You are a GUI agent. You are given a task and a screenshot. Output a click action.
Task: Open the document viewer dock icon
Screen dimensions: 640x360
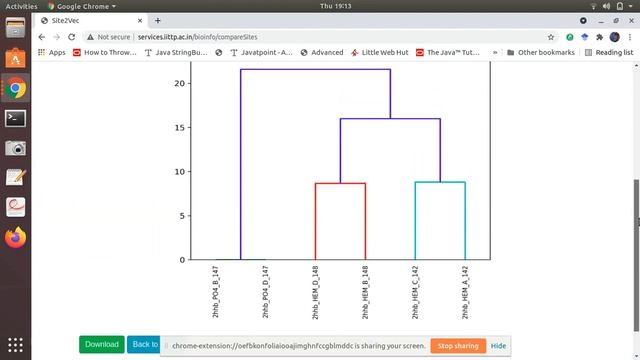pyautogui.click(x=16, y=207)
